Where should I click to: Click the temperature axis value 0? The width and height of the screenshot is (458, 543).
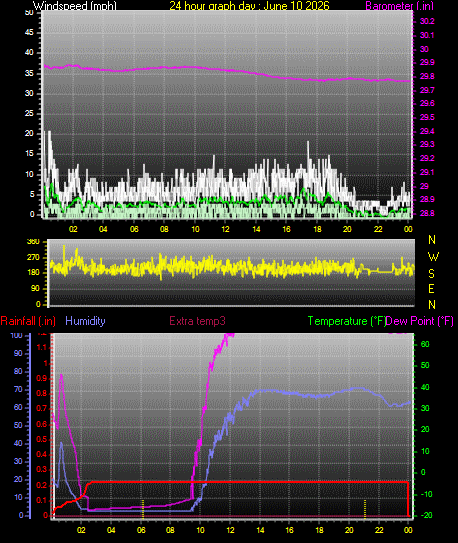pyautogui.click(x=422, y=472)
